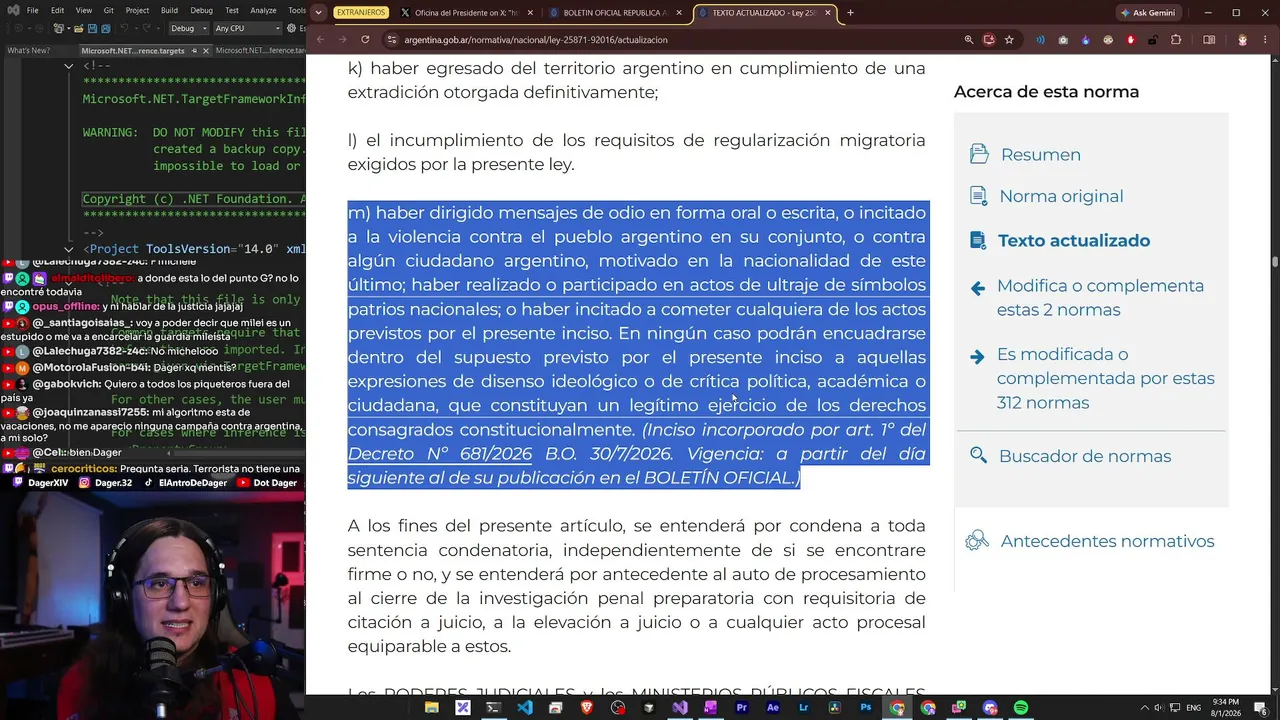
Task: Open the Resumen icon in the sidebar
Action: 979,154
